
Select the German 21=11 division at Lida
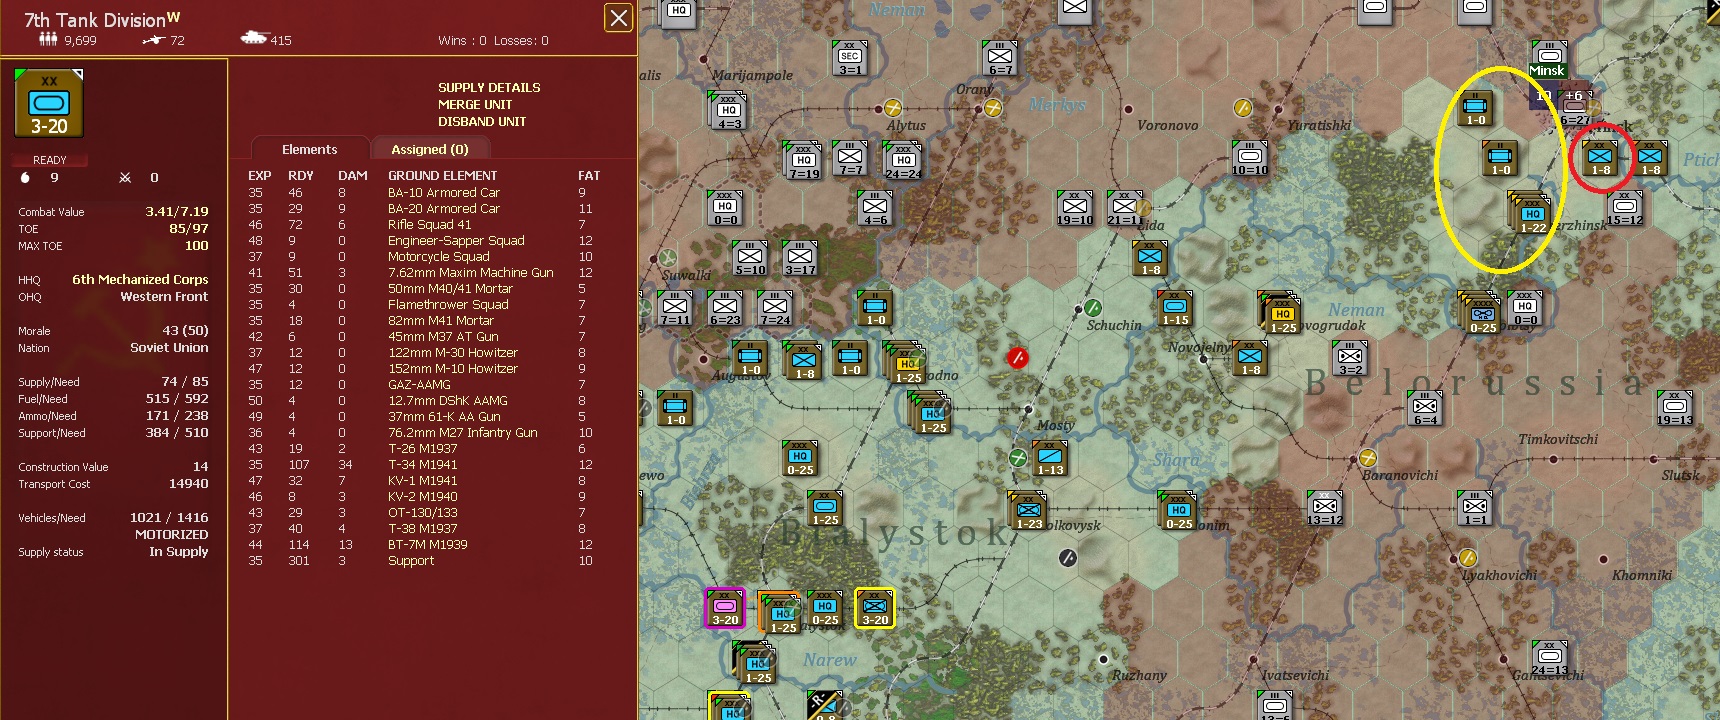tap(1125, 209)
